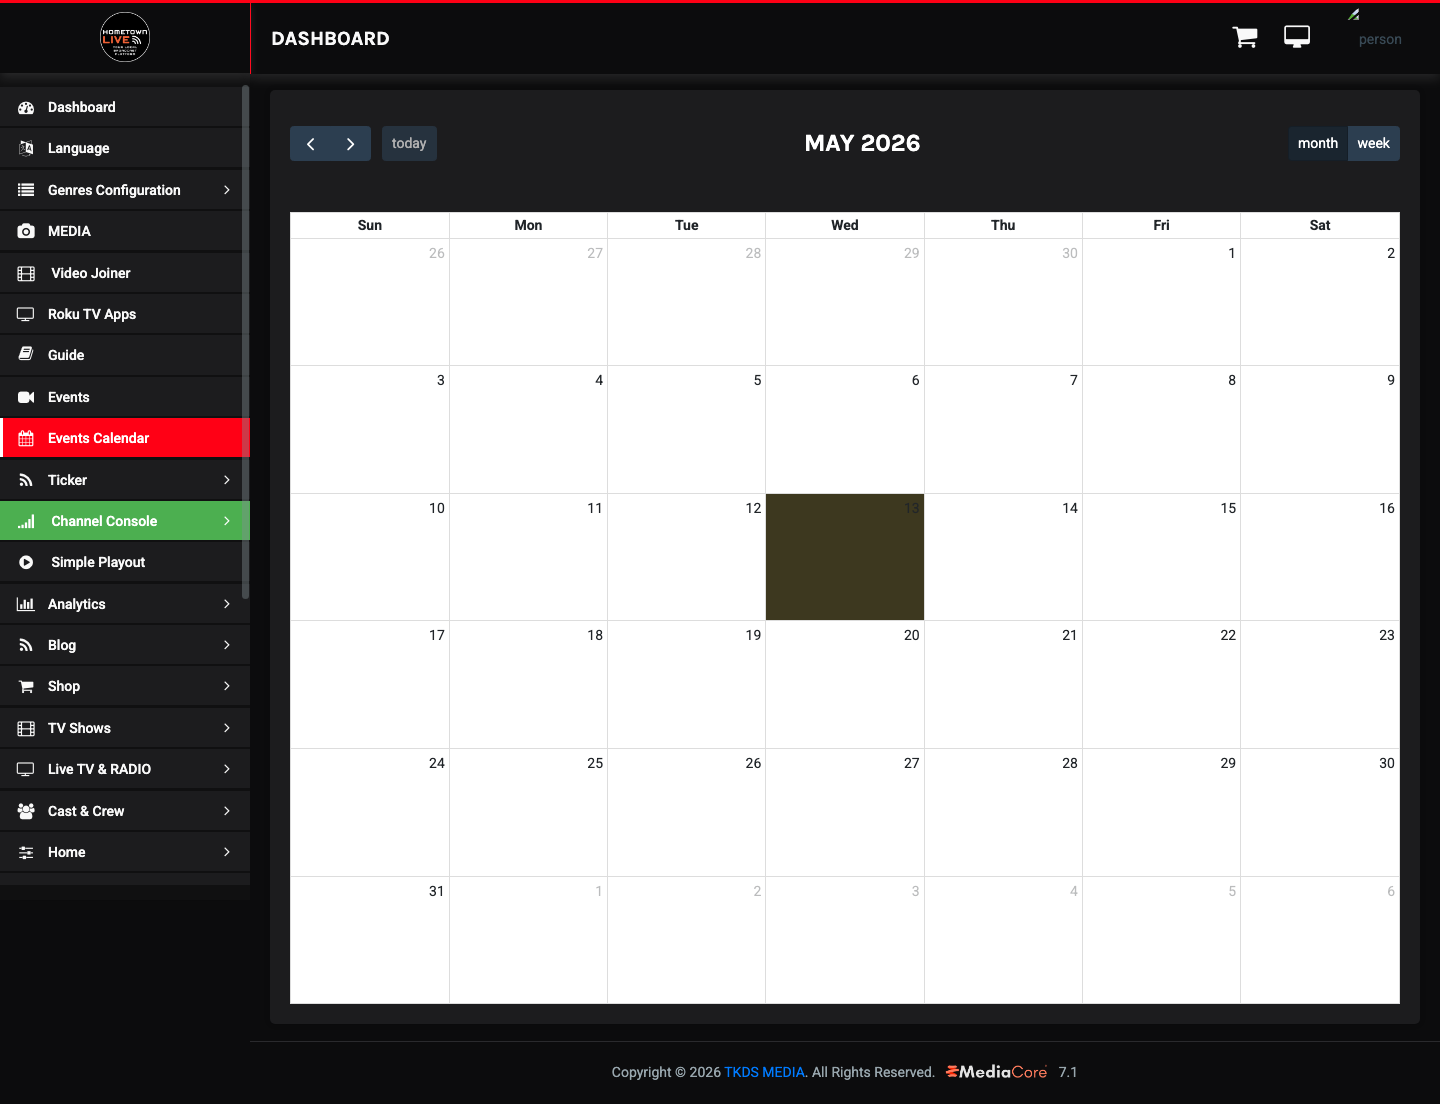This screenshot has width=1440, height=1104.
Task: Click the Cast & Crew people icon
Action: point(26,811)
